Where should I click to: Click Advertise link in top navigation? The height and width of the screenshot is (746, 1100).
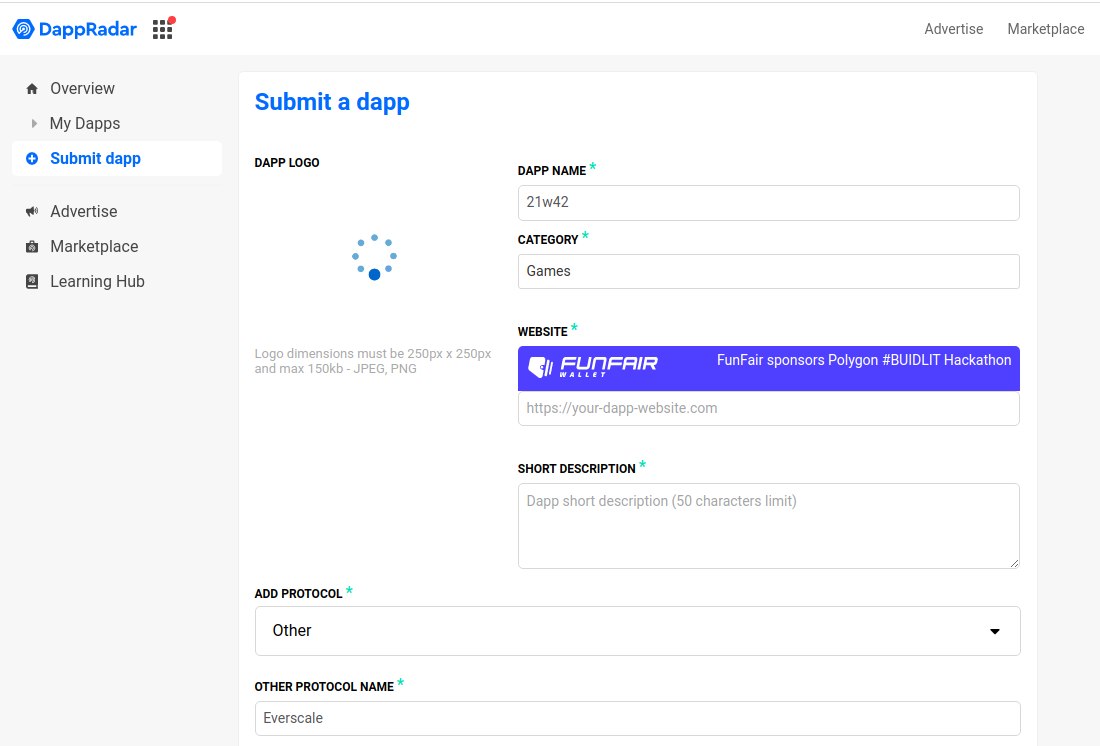tap(953, 29)
